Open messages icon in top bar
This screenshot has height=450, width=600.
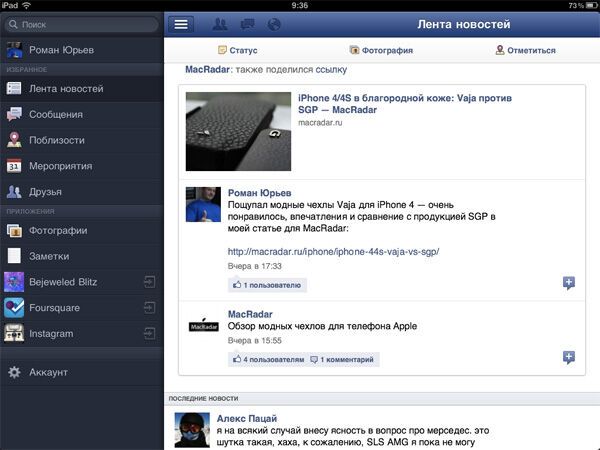click(247, 24)
